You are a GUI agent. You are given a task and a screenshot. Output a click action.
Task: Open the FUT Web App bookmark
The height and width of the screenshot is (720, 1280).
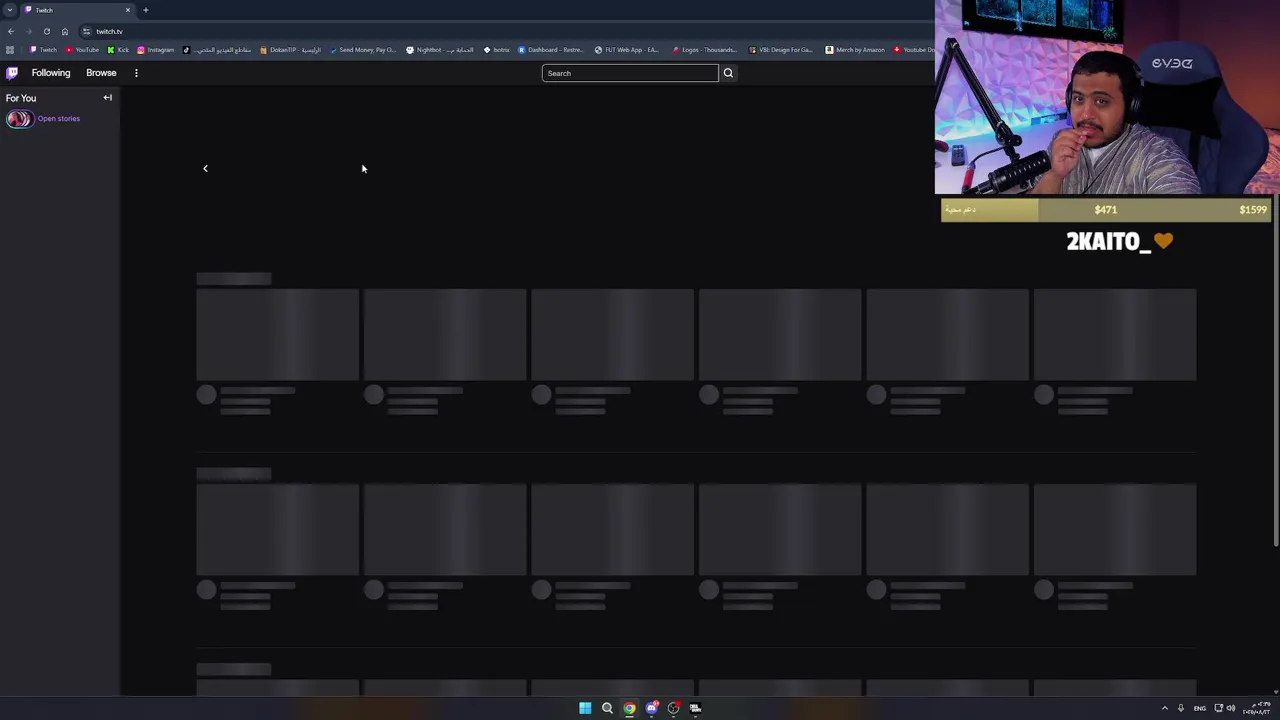626,50
